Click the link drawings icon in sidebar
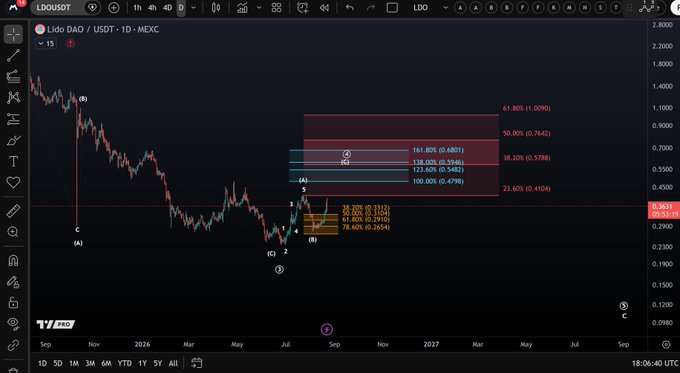Viewport: 680px width, 373px height. [x=13, y=345]
